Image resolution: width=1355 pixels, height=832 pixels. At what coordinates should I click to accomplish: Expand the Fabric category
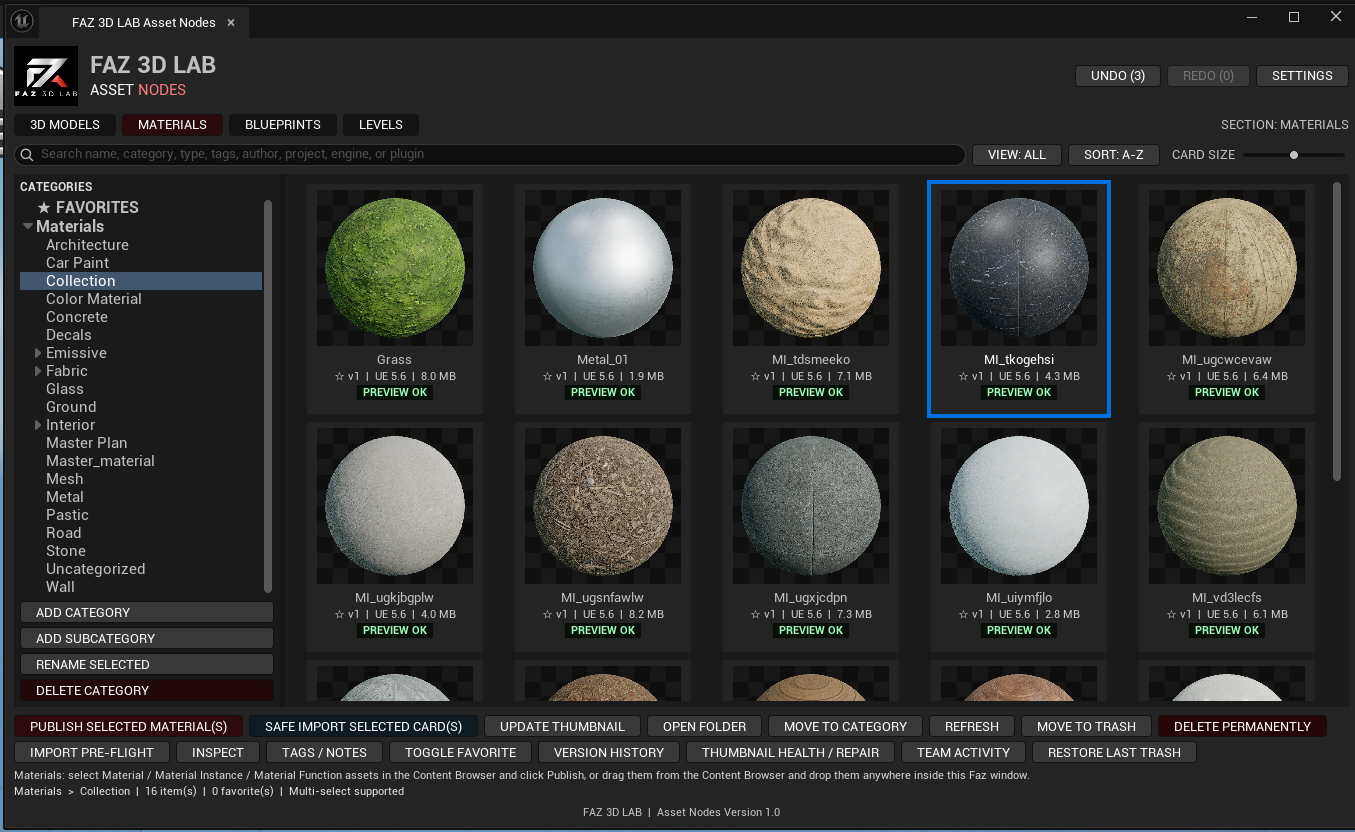[x=38, y=371]
